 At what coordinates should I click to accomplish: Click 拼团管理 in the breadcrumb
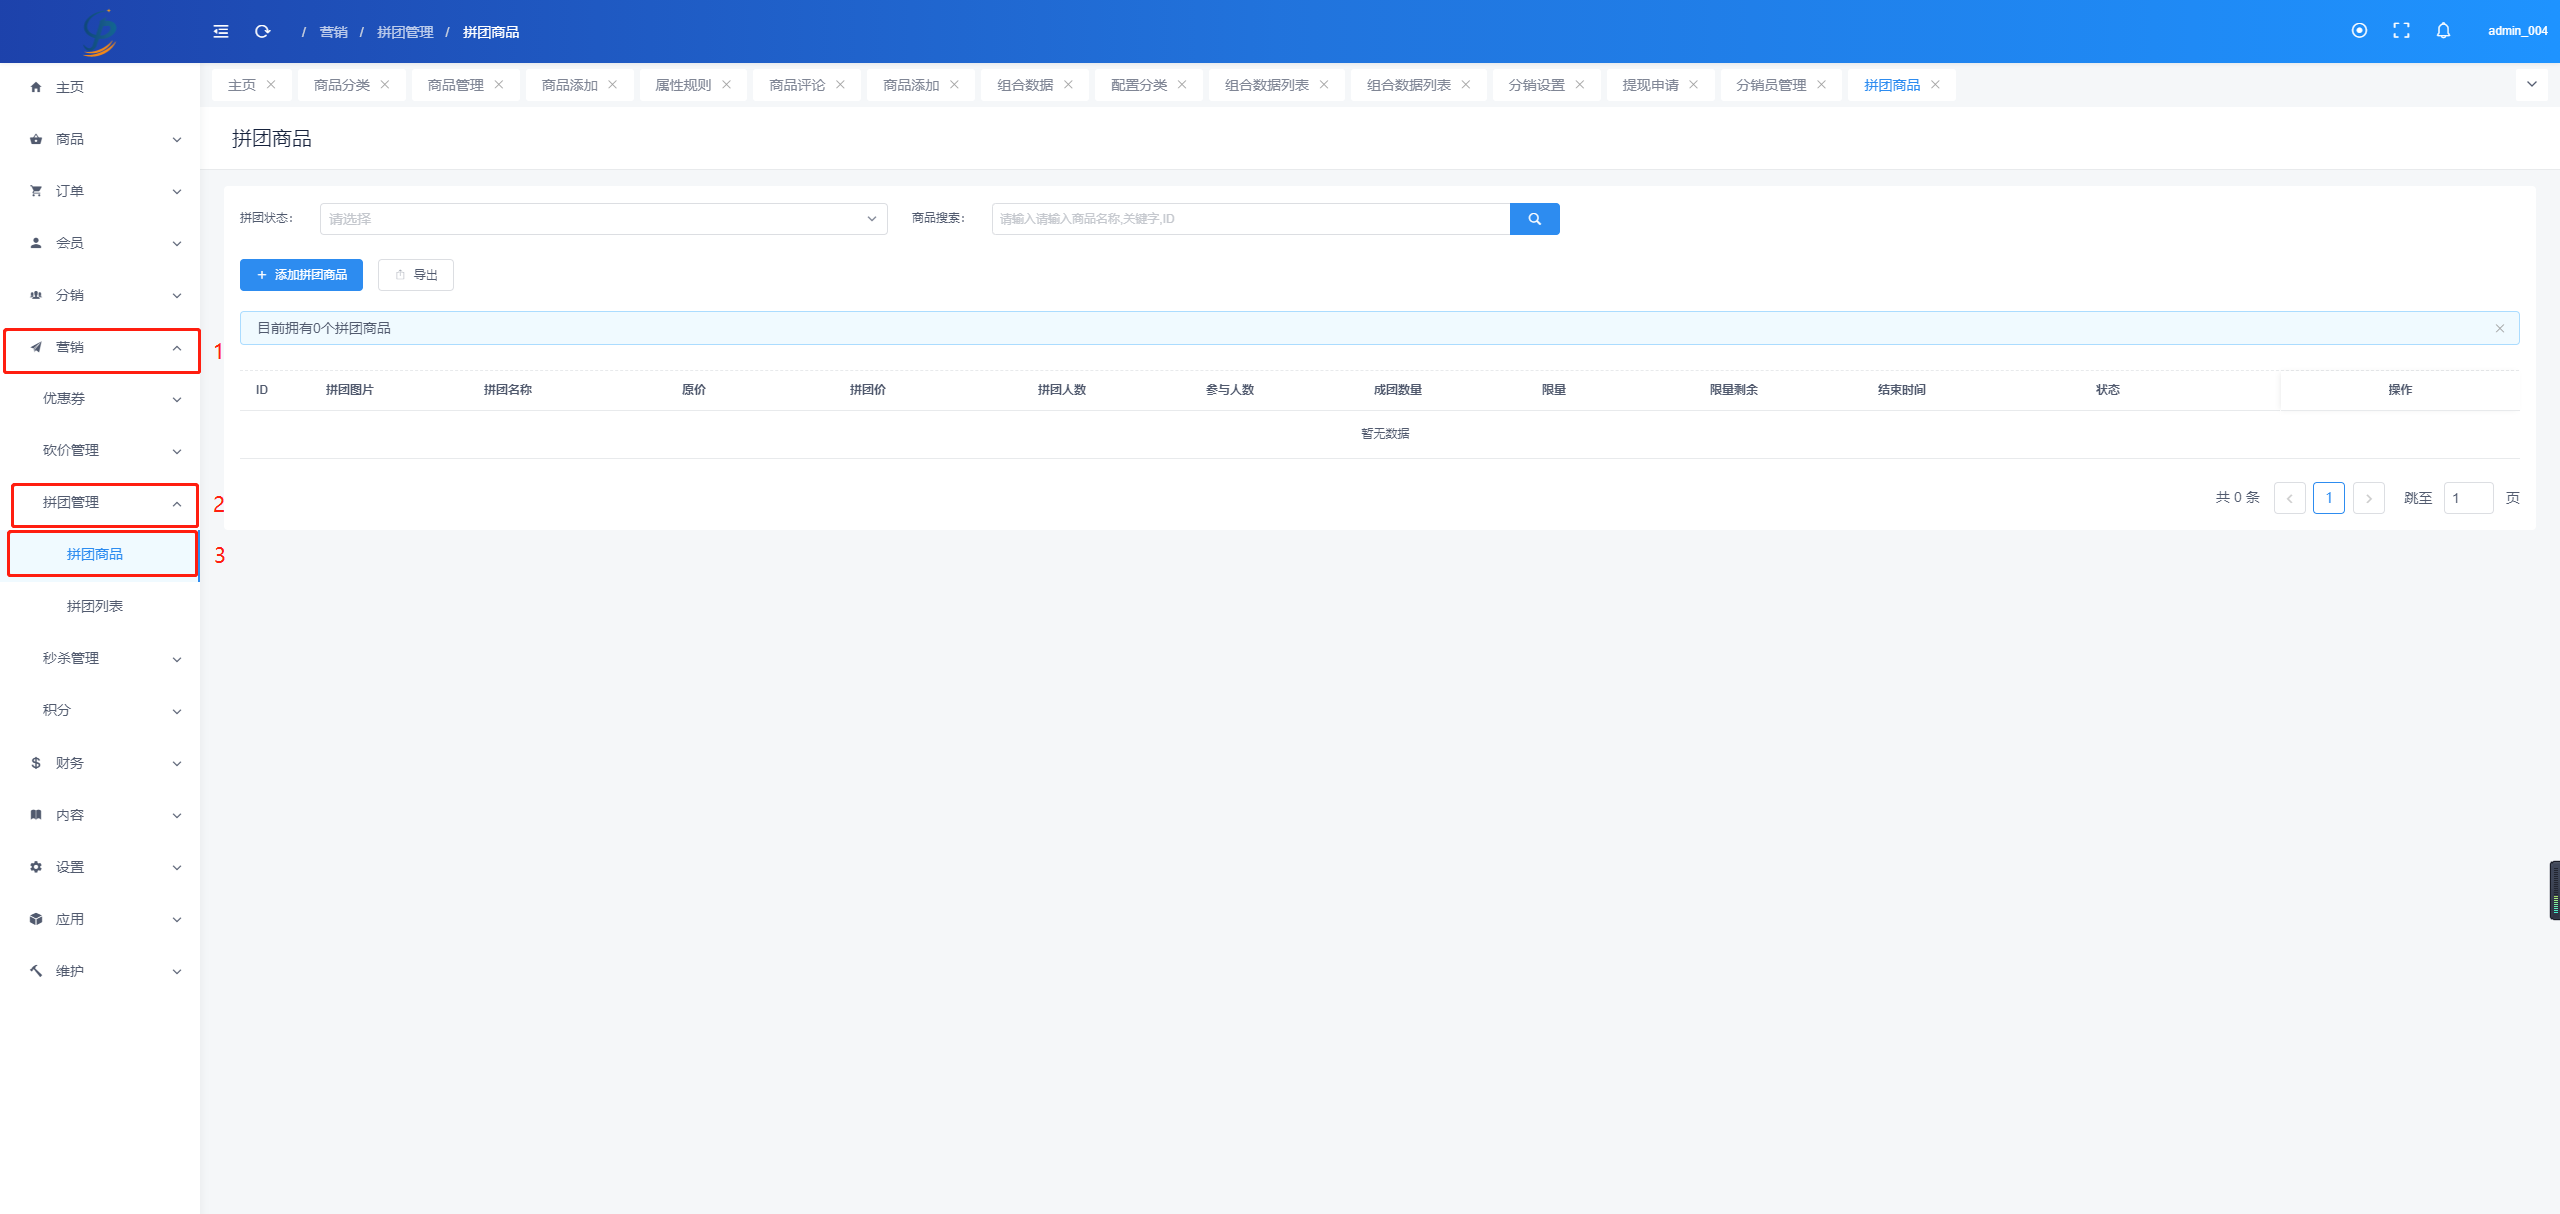405,32
